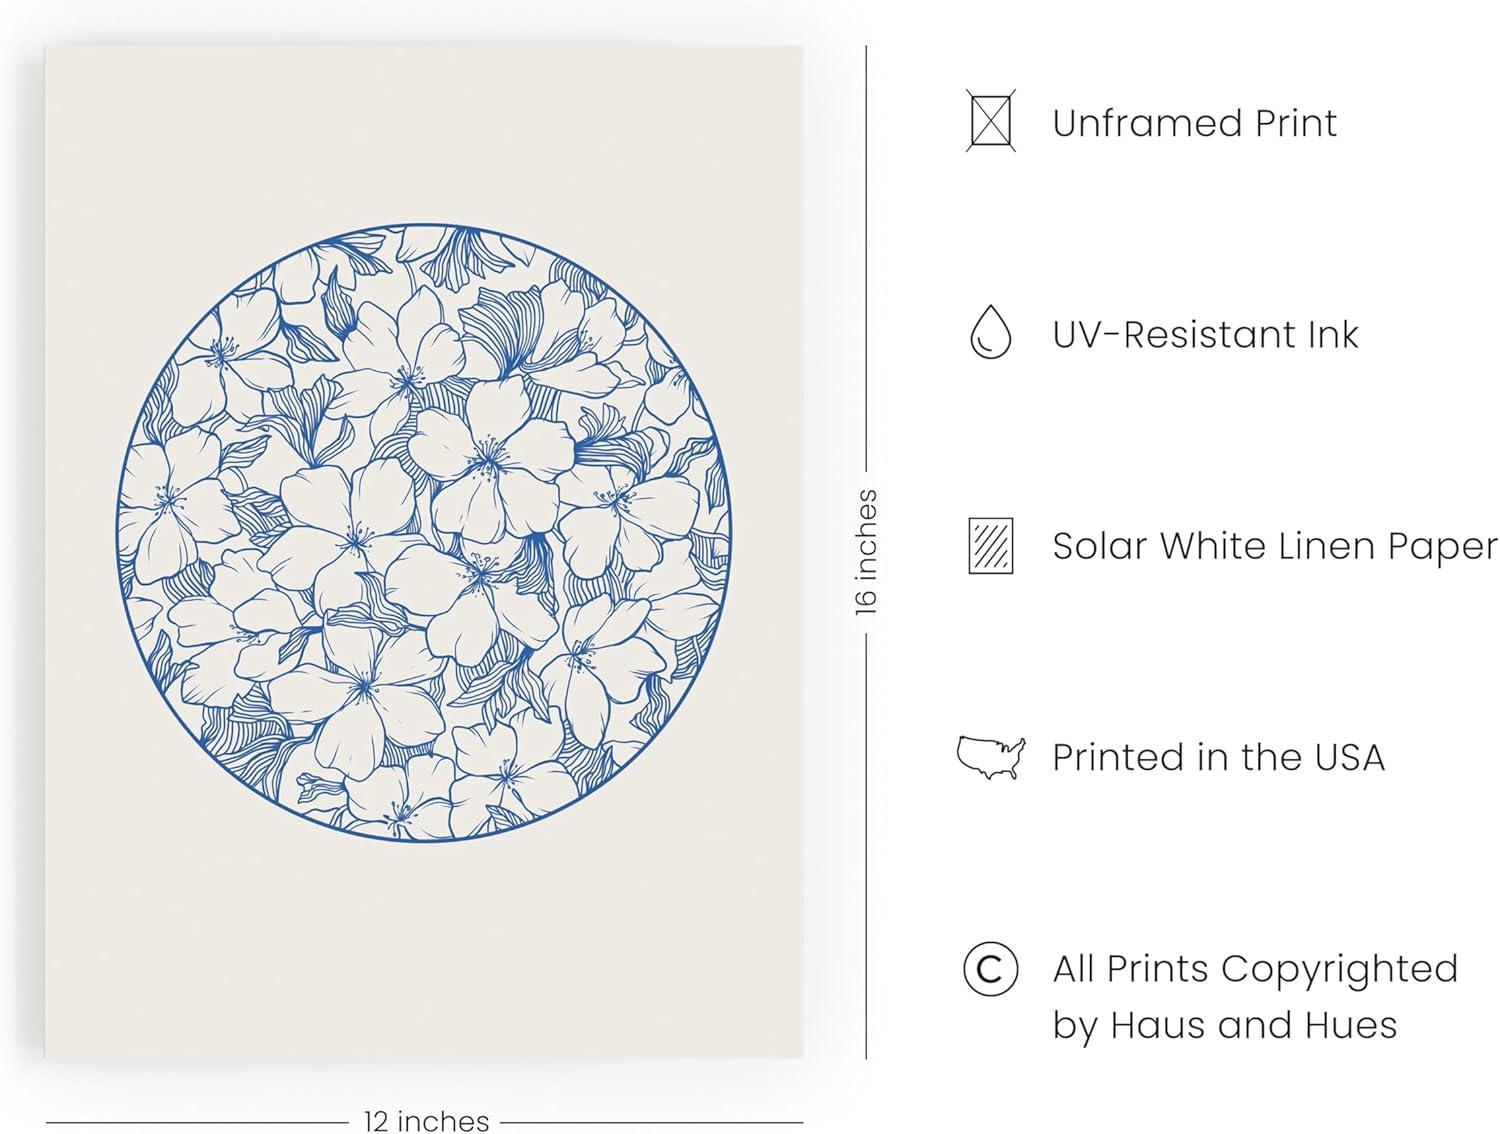Select the "Unframed Print" label

point(1194,123)
